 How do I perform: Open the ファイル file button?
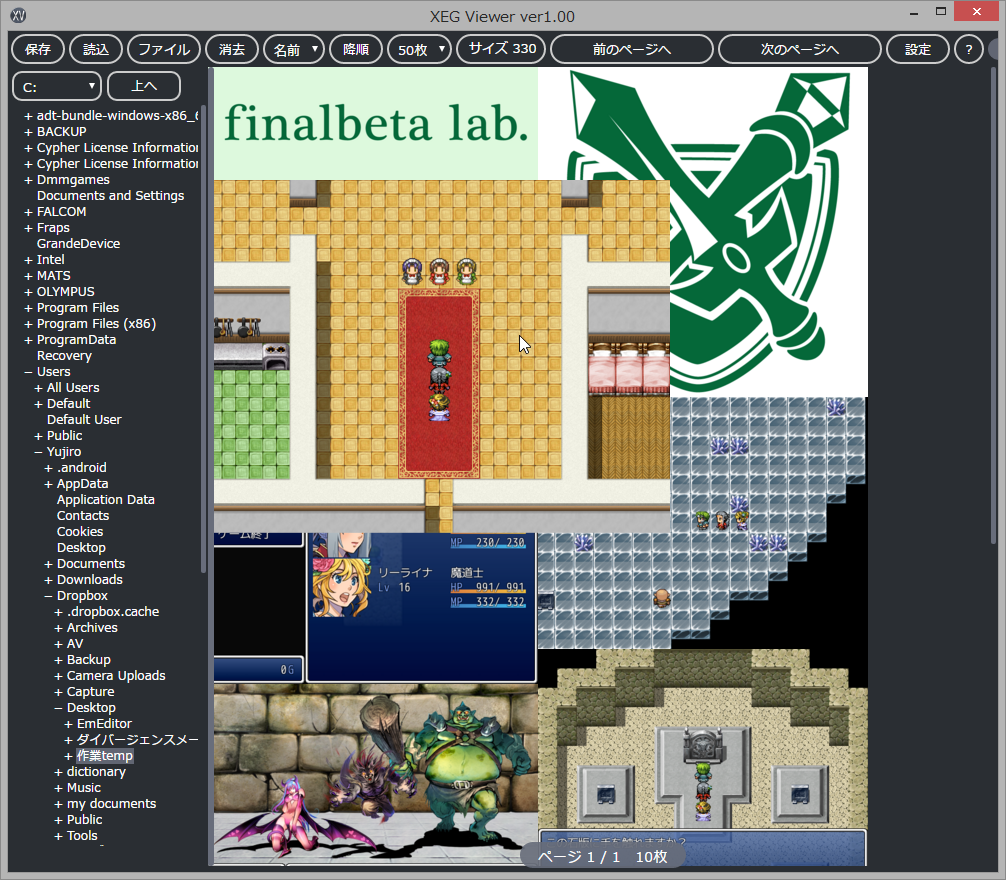pyautogui.click(x=164, y=49)
